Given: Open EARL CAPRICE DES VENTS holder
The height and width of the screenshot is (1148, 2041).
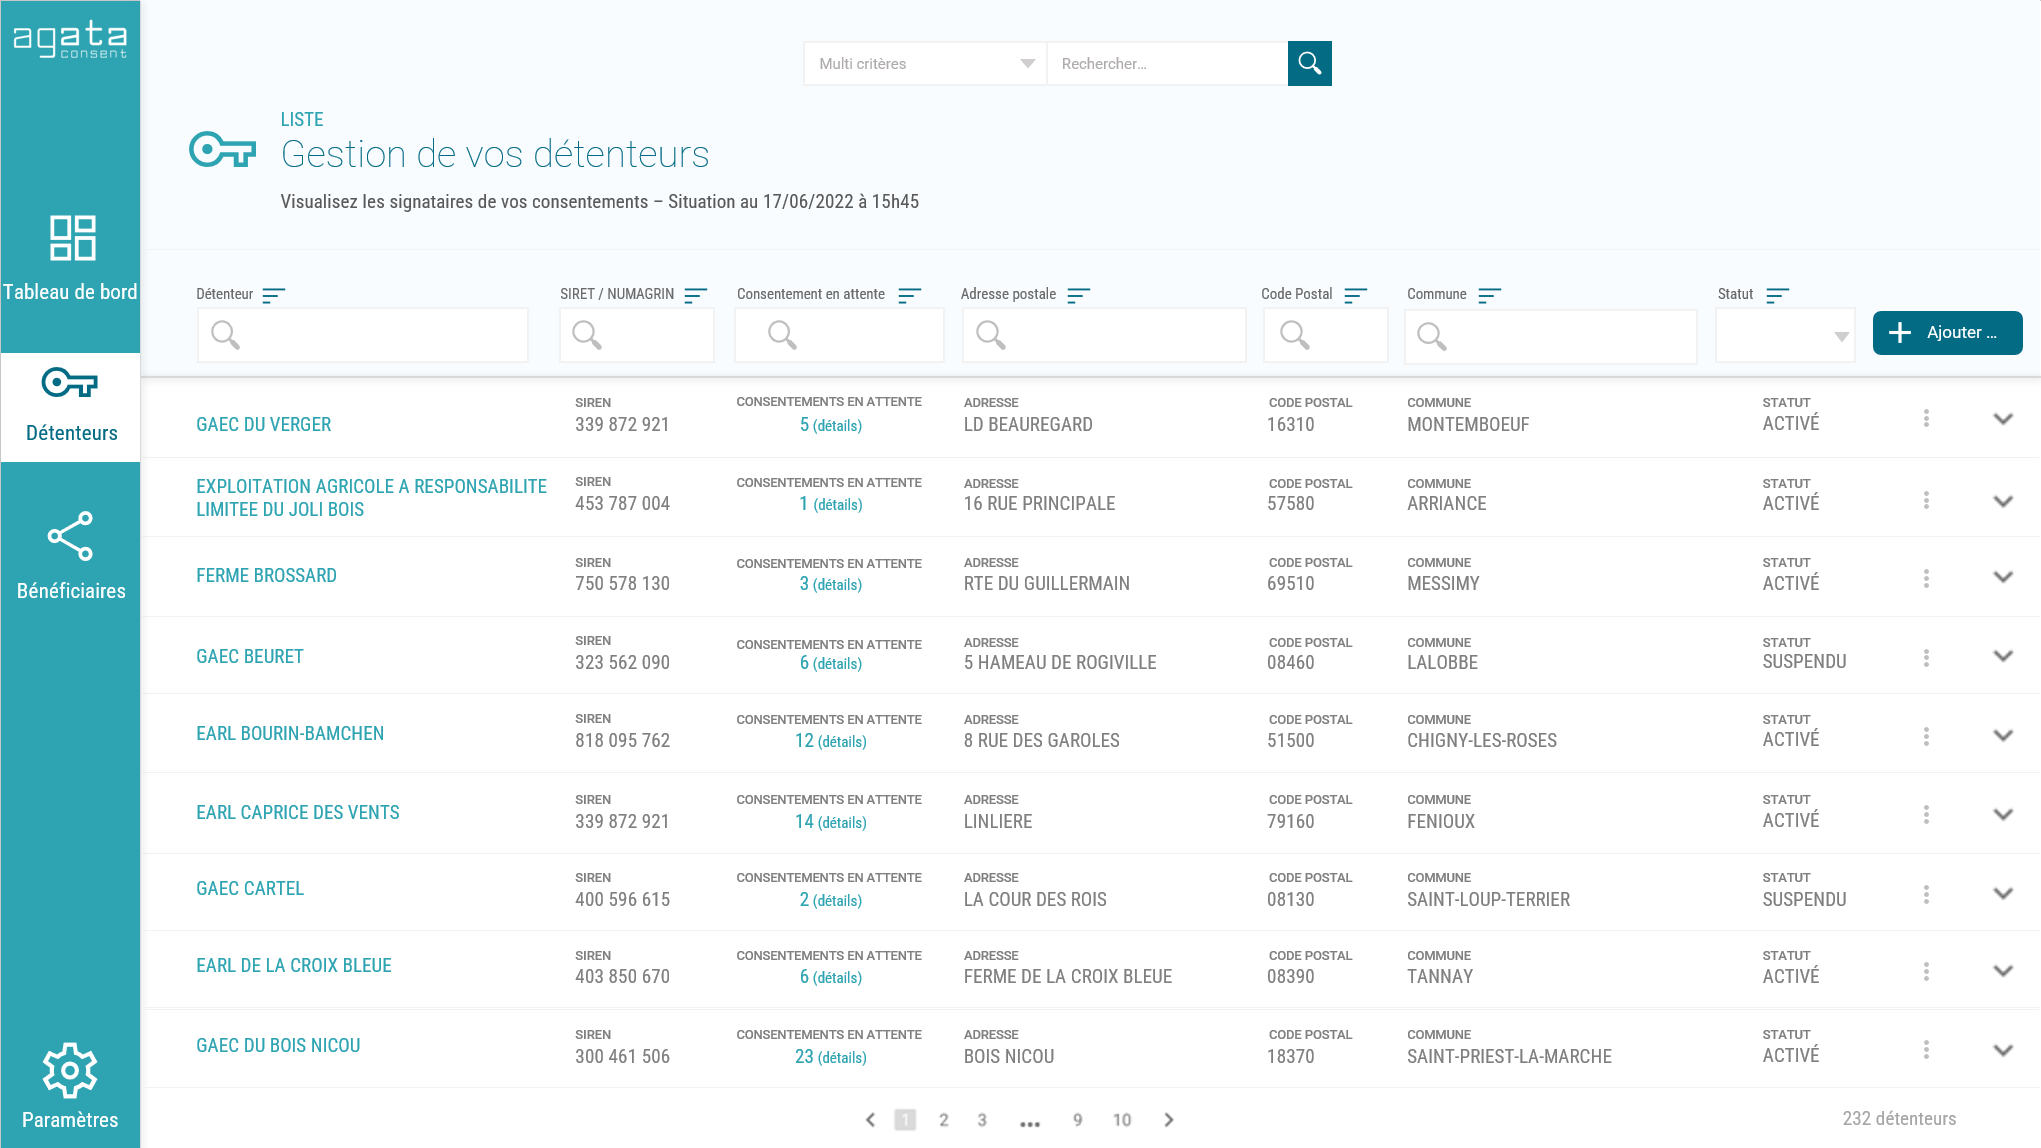Looking at the screenshot, I should pos(297,813).
